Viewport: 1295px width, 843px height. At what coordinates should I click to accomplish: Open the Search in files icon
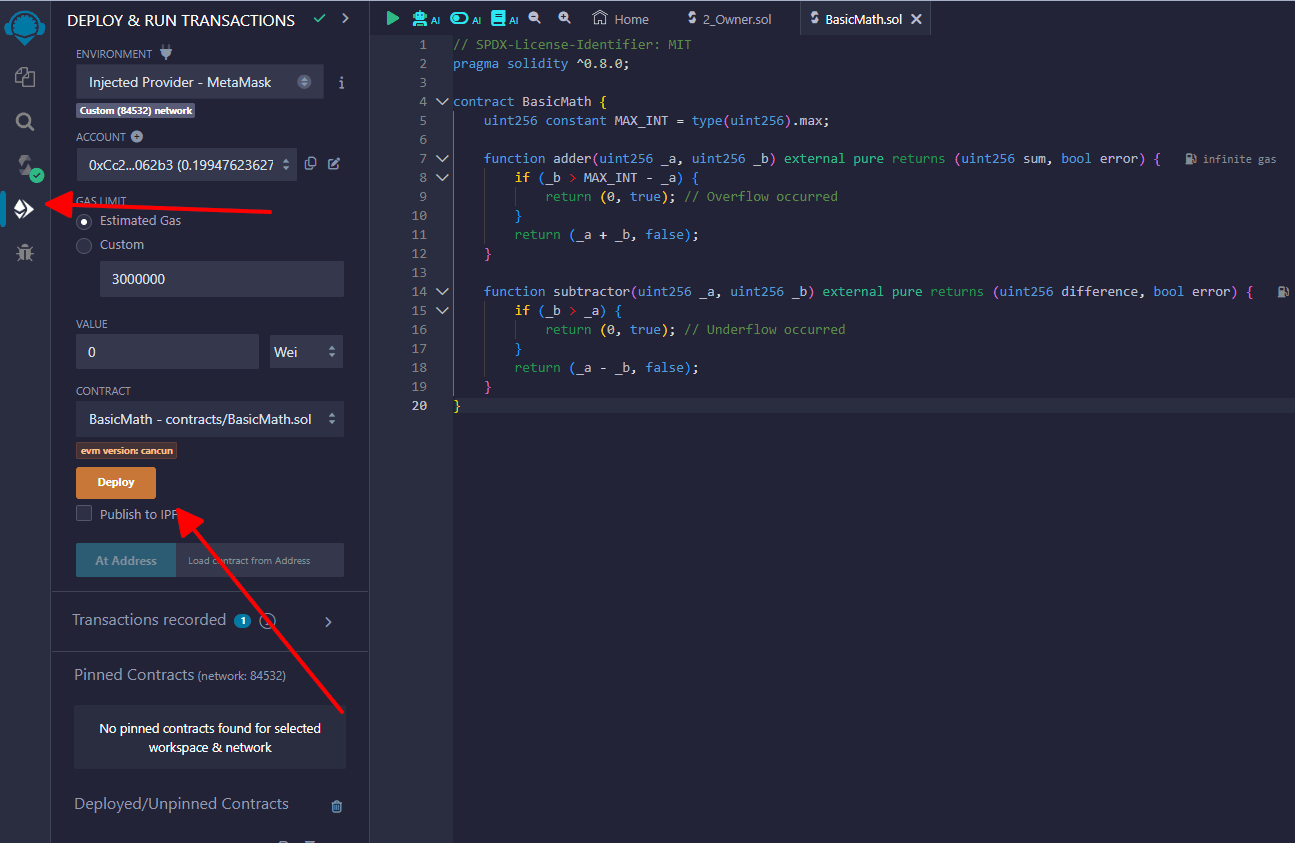pyautogui.click(x=25, y=122)
